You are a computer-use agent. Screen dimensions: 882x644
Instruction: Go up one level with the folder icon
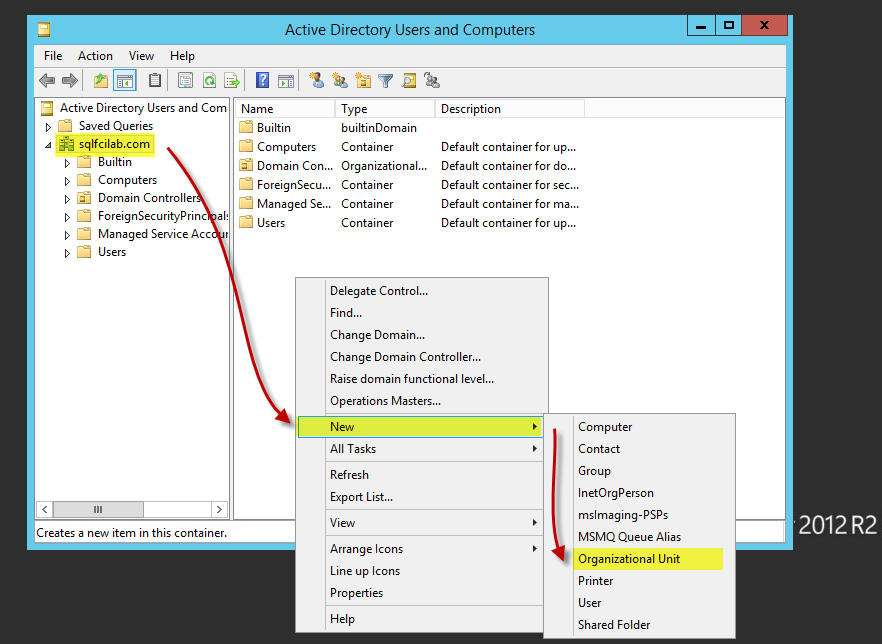pos(100,80)
